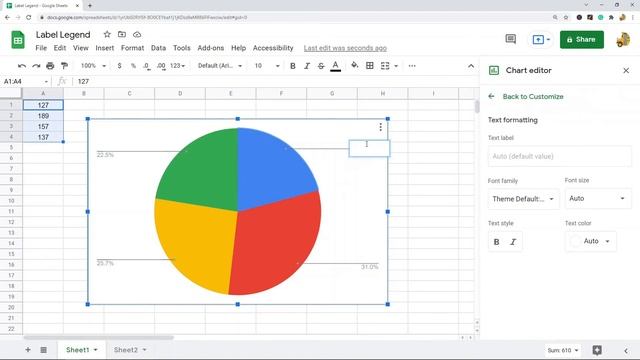Toggle Bold under Text style in Chart editor
The image size is (640, 360).
(496, 242)
